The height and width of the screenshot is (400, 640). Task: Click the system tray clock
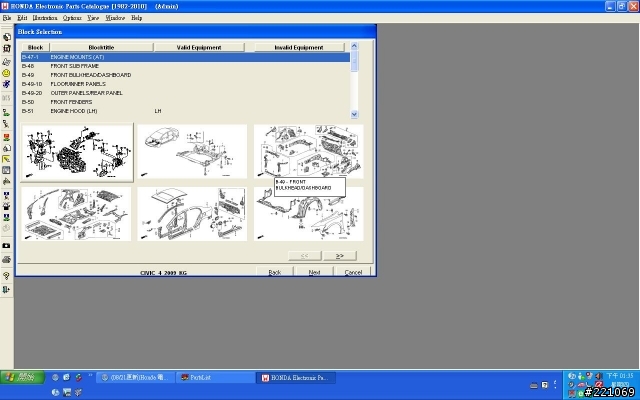coord(620,376)
